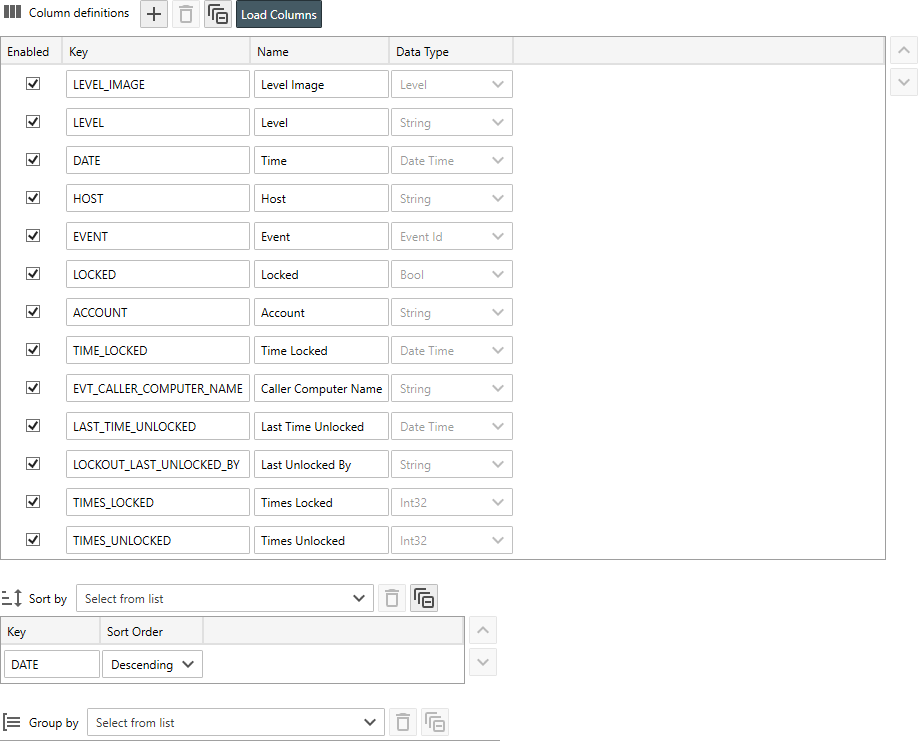Click the ACCOUNT key input field
The height and width of the screenshot is (741, 918).
[x=157, y=312]
